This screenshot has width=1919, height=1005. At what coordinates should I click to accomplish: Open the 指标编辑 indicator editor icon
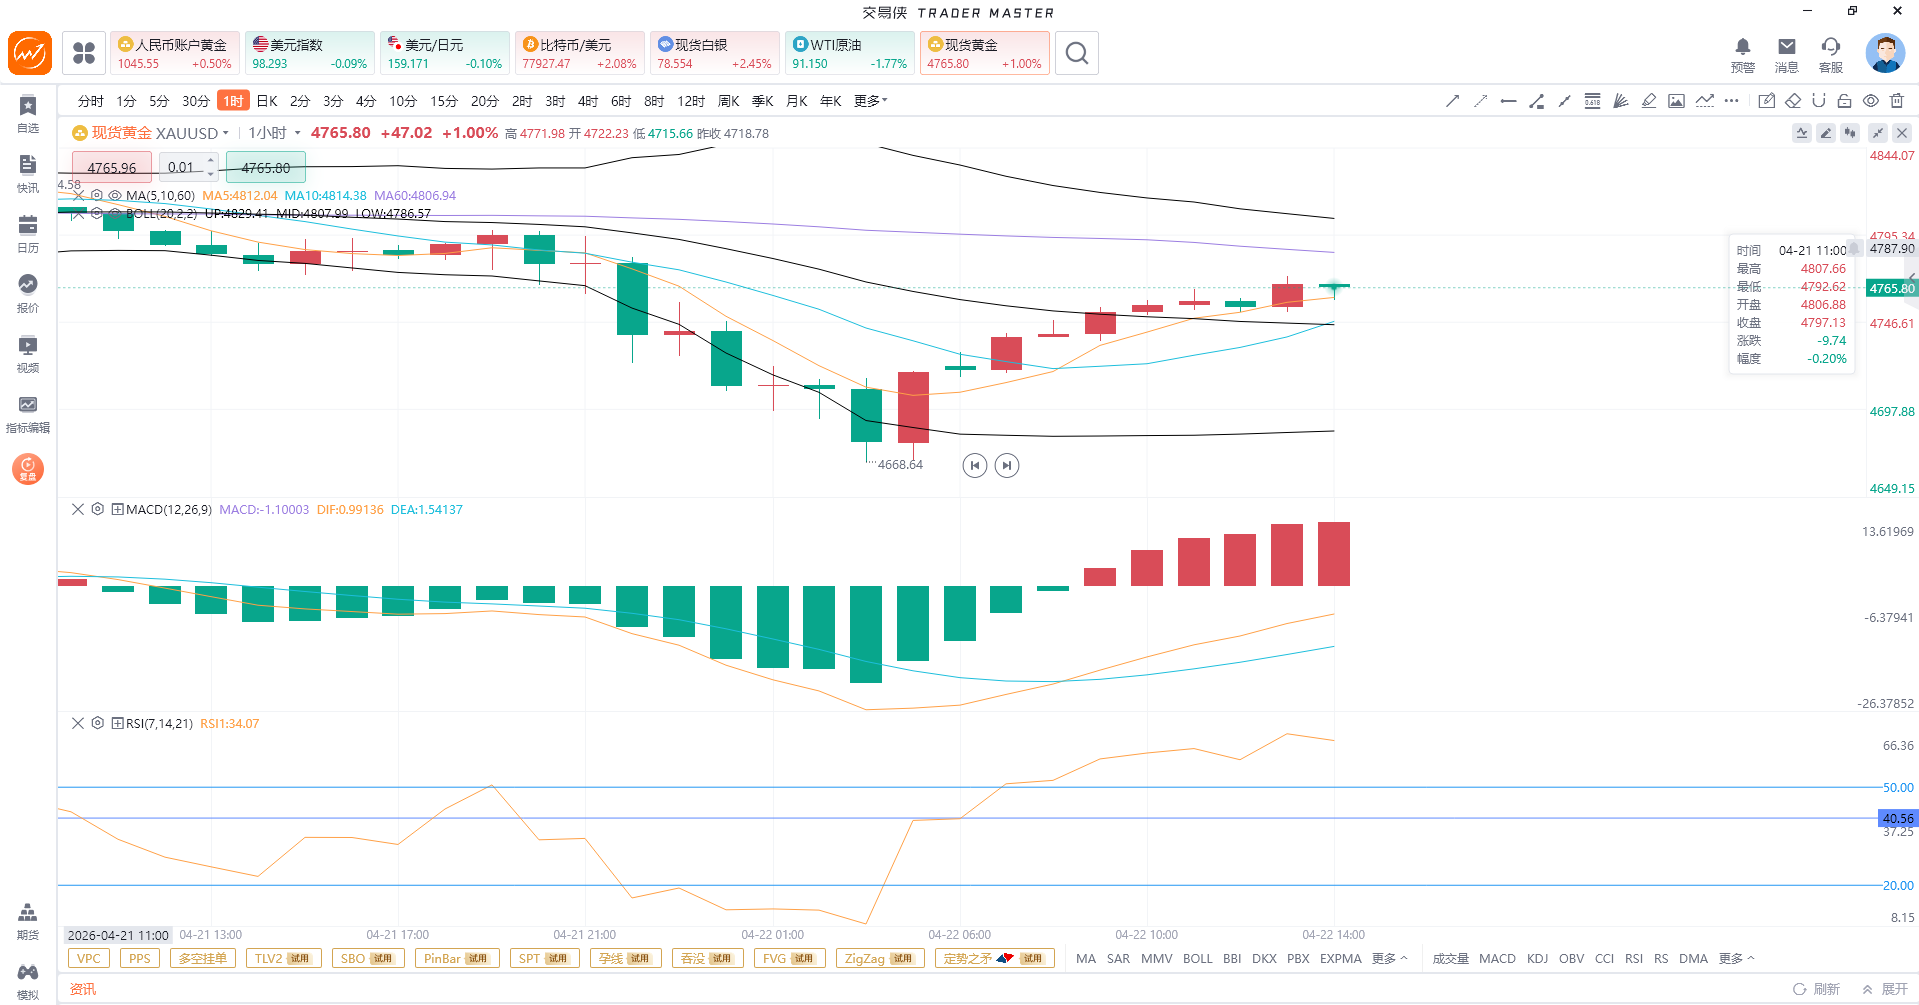coord(28,413)
